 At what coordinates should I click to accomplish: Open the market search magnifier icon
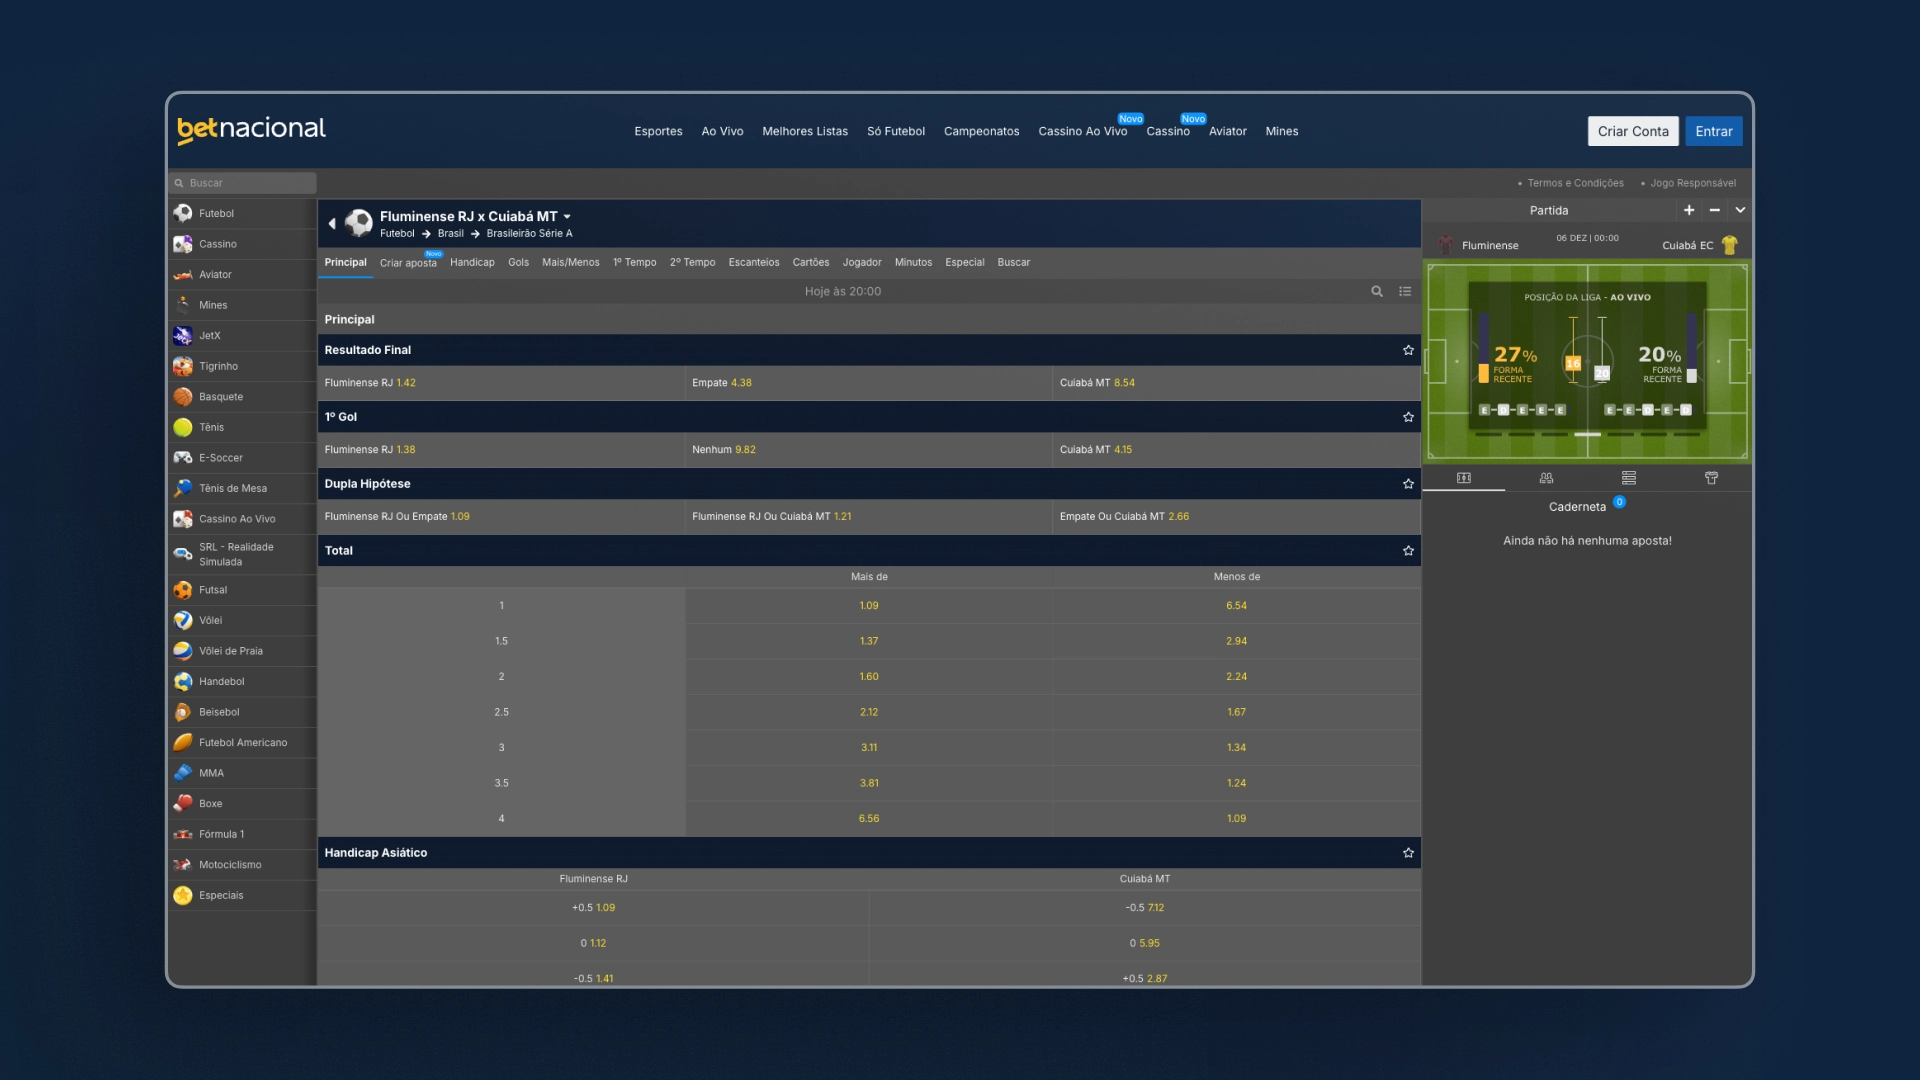(1377, 292)
